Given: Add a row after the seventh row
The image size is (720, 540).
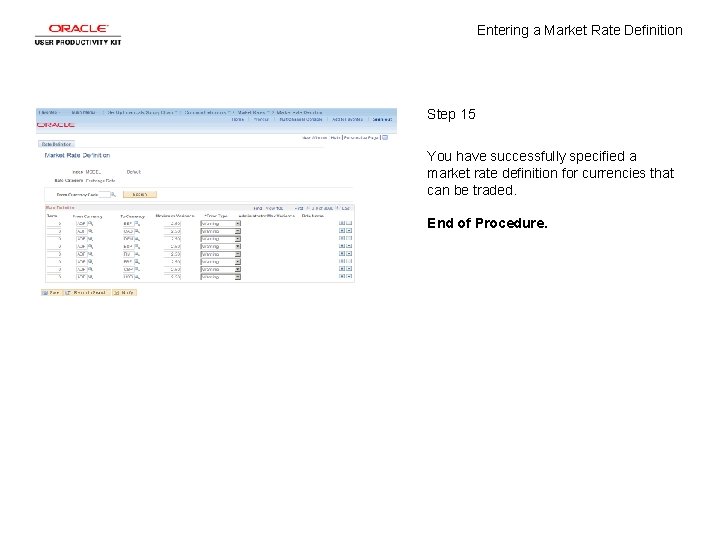Looking at the screenshot, I should [x=342, y=269].
